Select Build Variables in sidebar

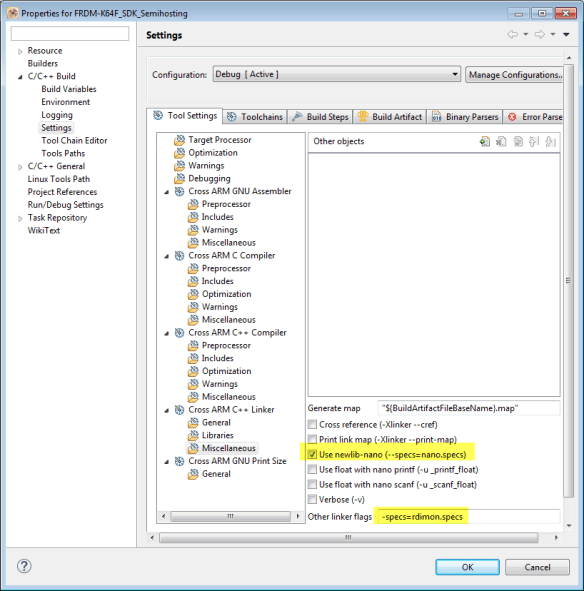tap(69, 89)
